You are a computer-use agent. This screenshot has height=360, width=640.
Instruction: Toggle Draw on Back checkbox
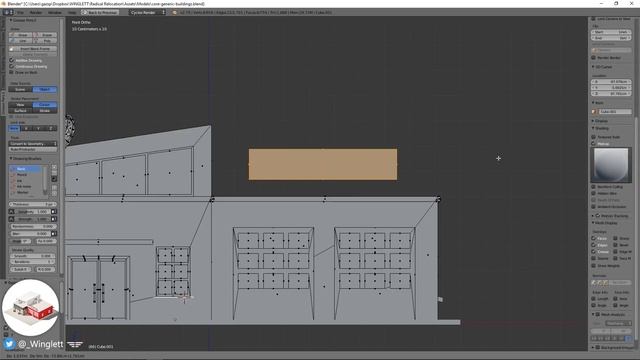point(11,72)
